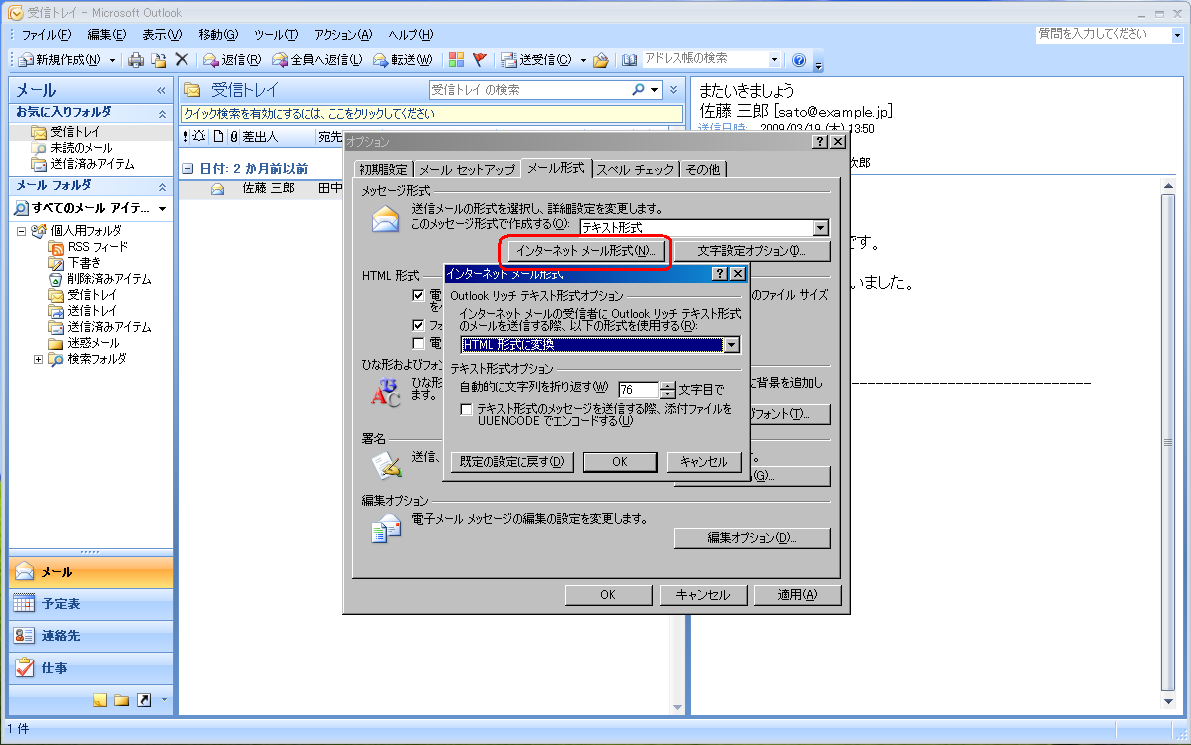Collapse the 個人用フォルダ tree node
Screen dimensions: 1191x745
point(21,231)
